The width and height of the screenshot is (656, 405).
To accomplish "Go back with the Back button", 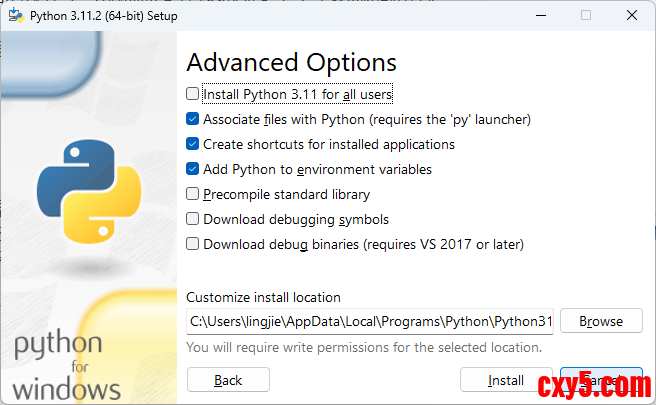I will [228, 380].
